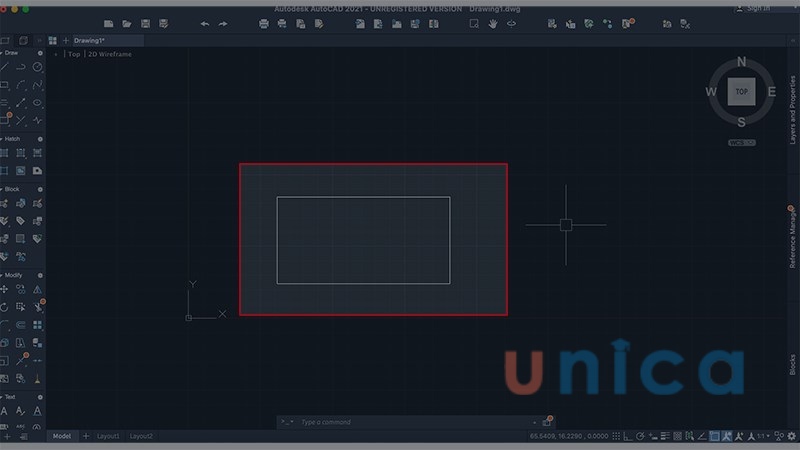Image resolution: width=800 pixels, height=450 pixels.
Task: Click the Zoom window toolbar icon
Action: tap(474, 24)
